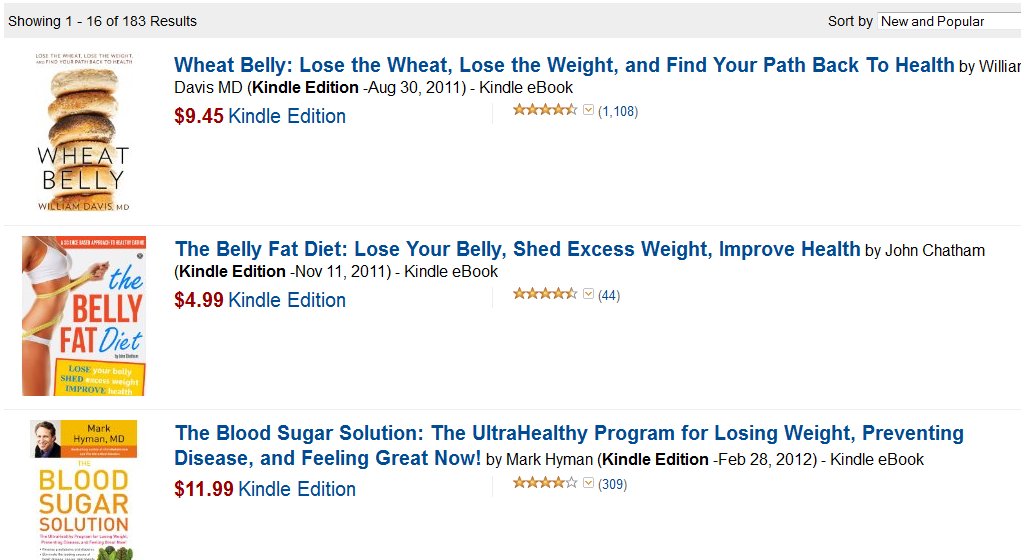View the 44 customer reviews

(x=609, y=295)
